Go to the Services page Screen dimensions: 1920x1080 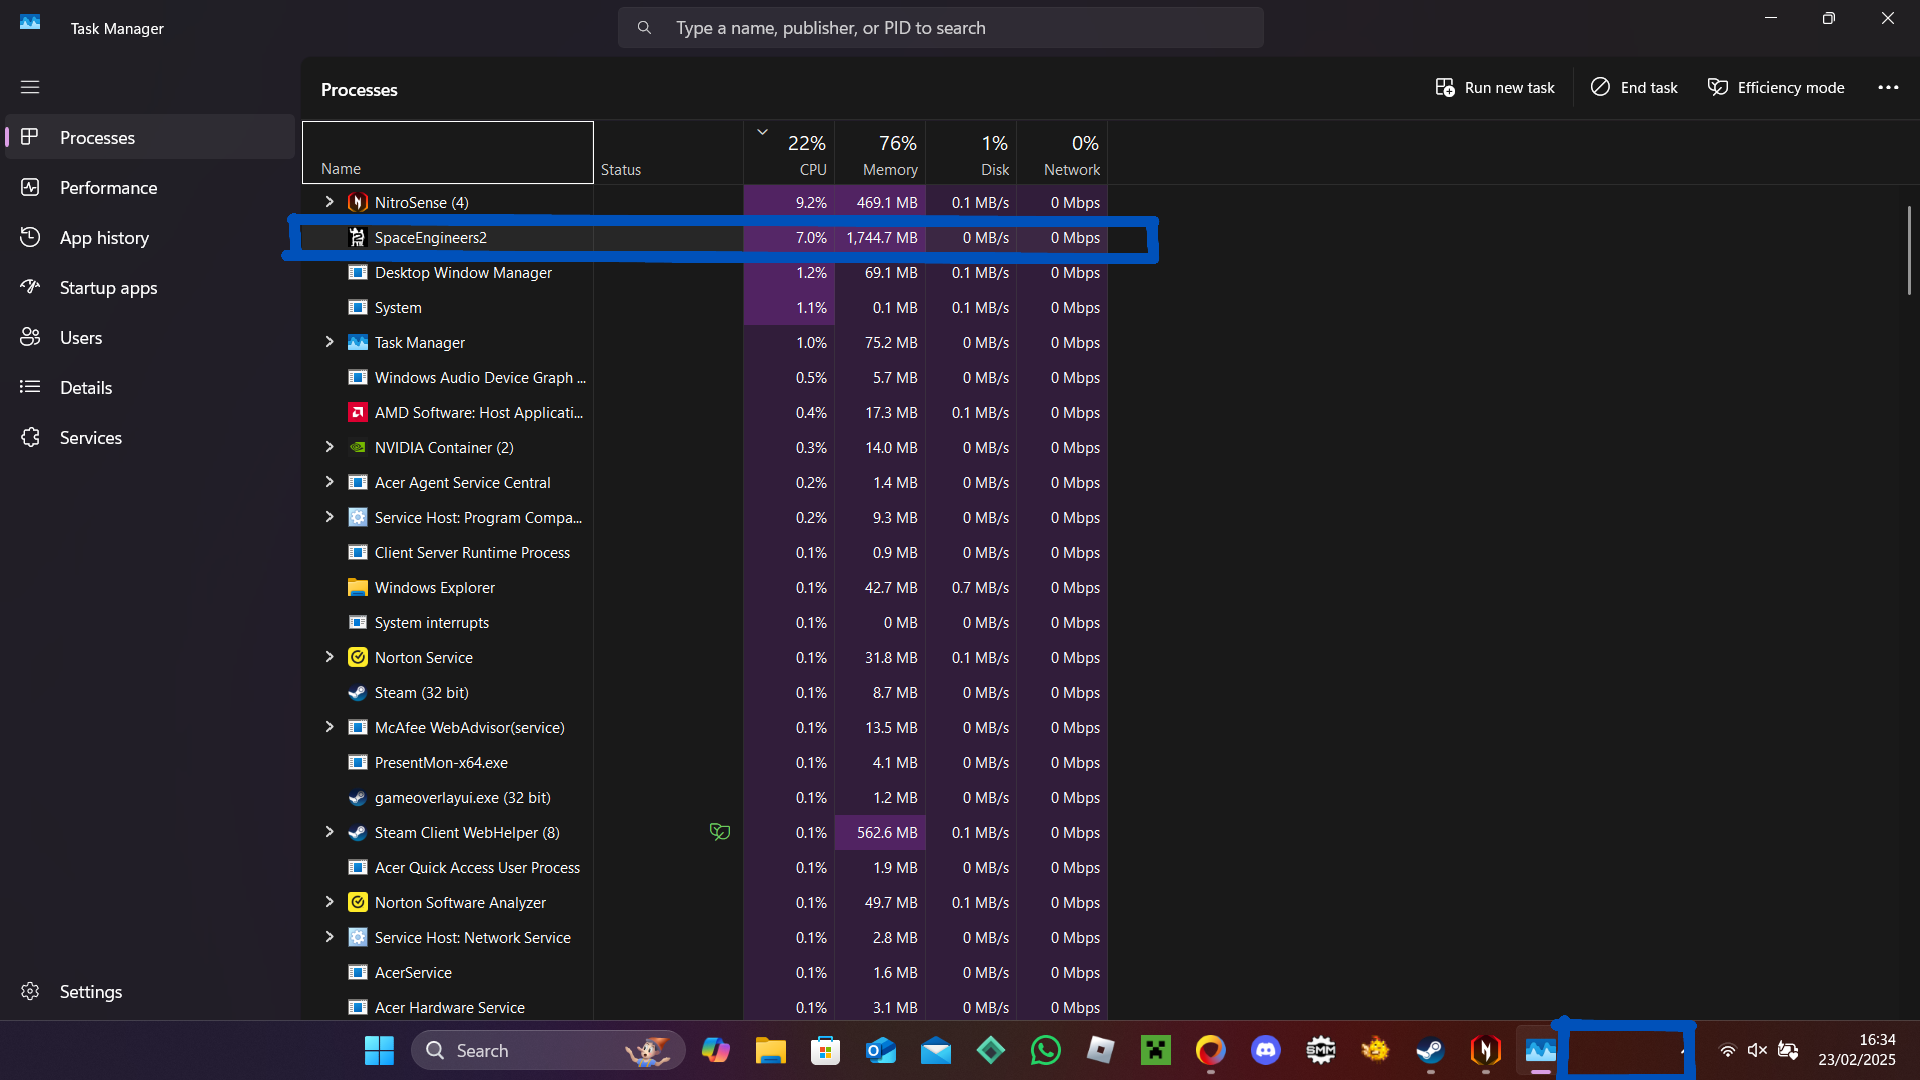click(90, 438)
